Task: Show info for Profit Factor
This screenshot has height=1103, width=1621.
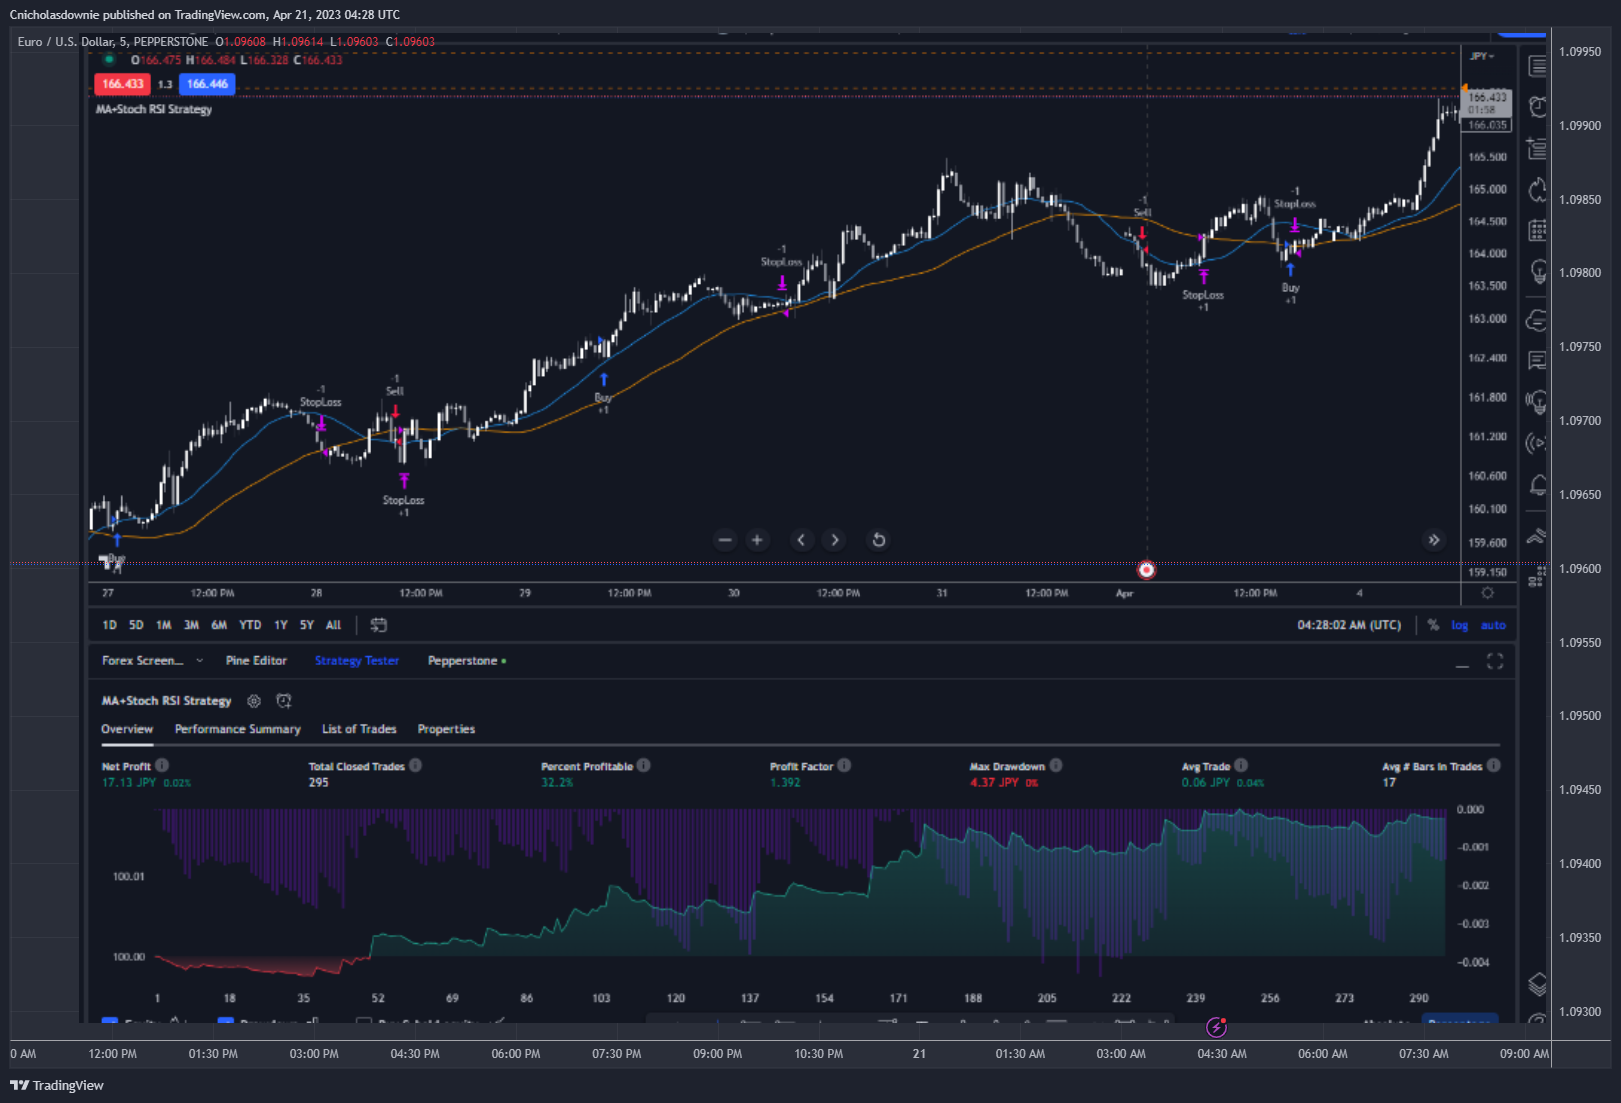Action: 844,766
